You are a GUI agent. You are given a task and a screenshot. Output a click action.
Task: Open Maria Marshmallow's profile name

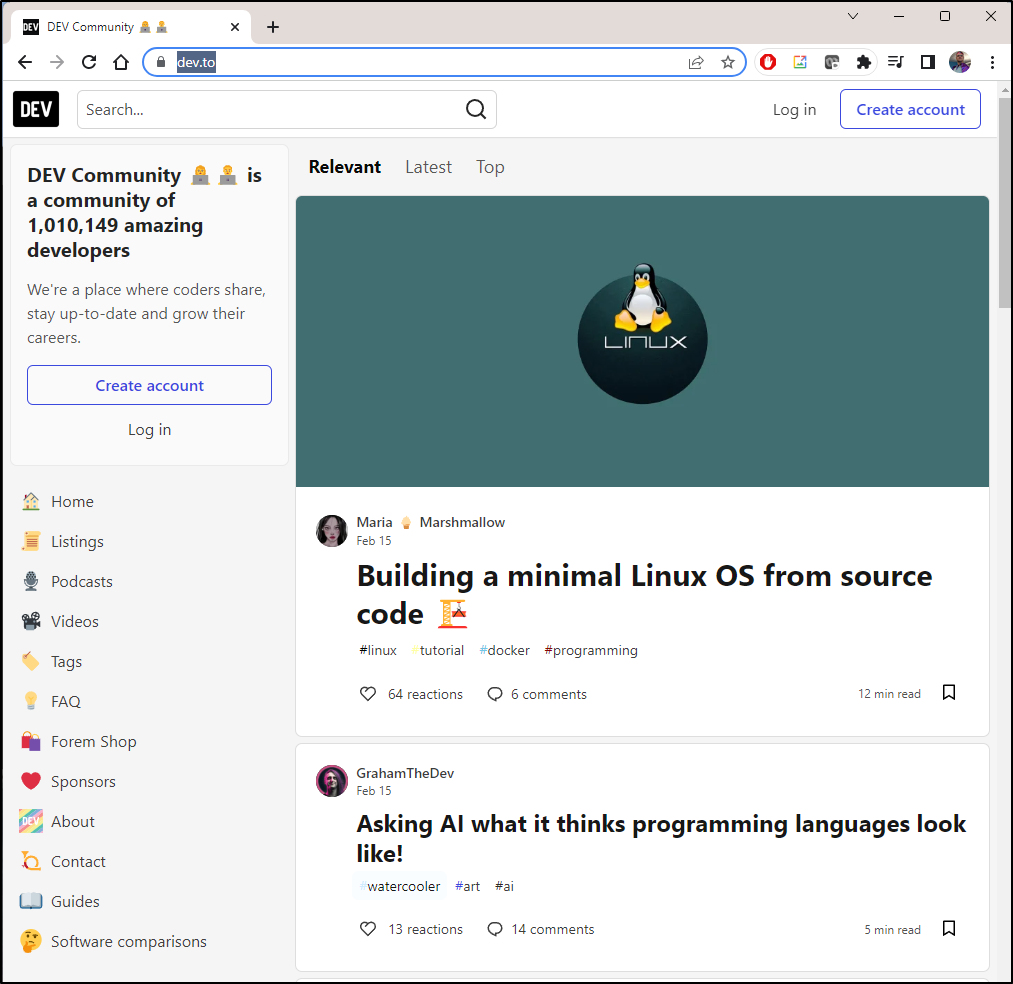[431, 522]
